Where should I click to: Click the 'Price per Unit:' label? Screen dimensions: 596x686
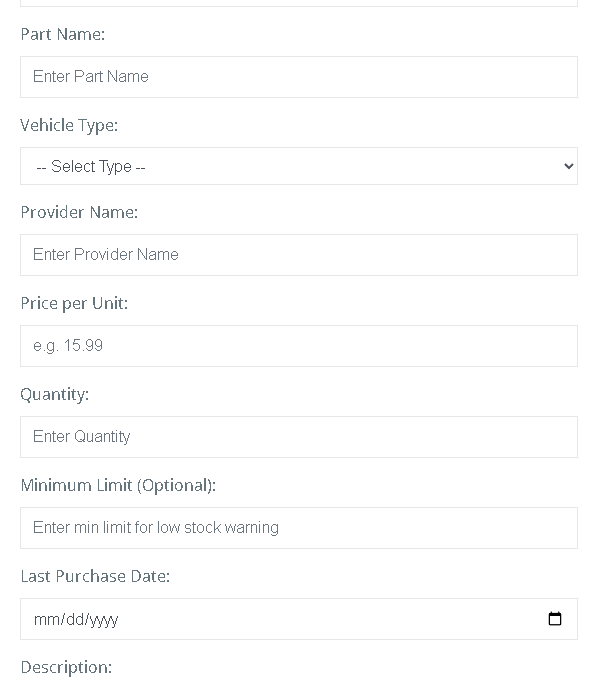(74, 304)
